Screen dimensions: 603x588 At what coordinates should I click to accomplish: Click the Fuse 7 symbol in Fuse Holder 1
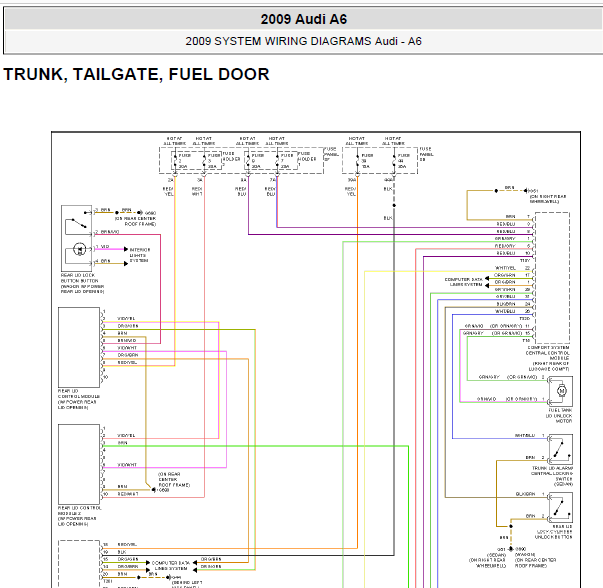277,161
